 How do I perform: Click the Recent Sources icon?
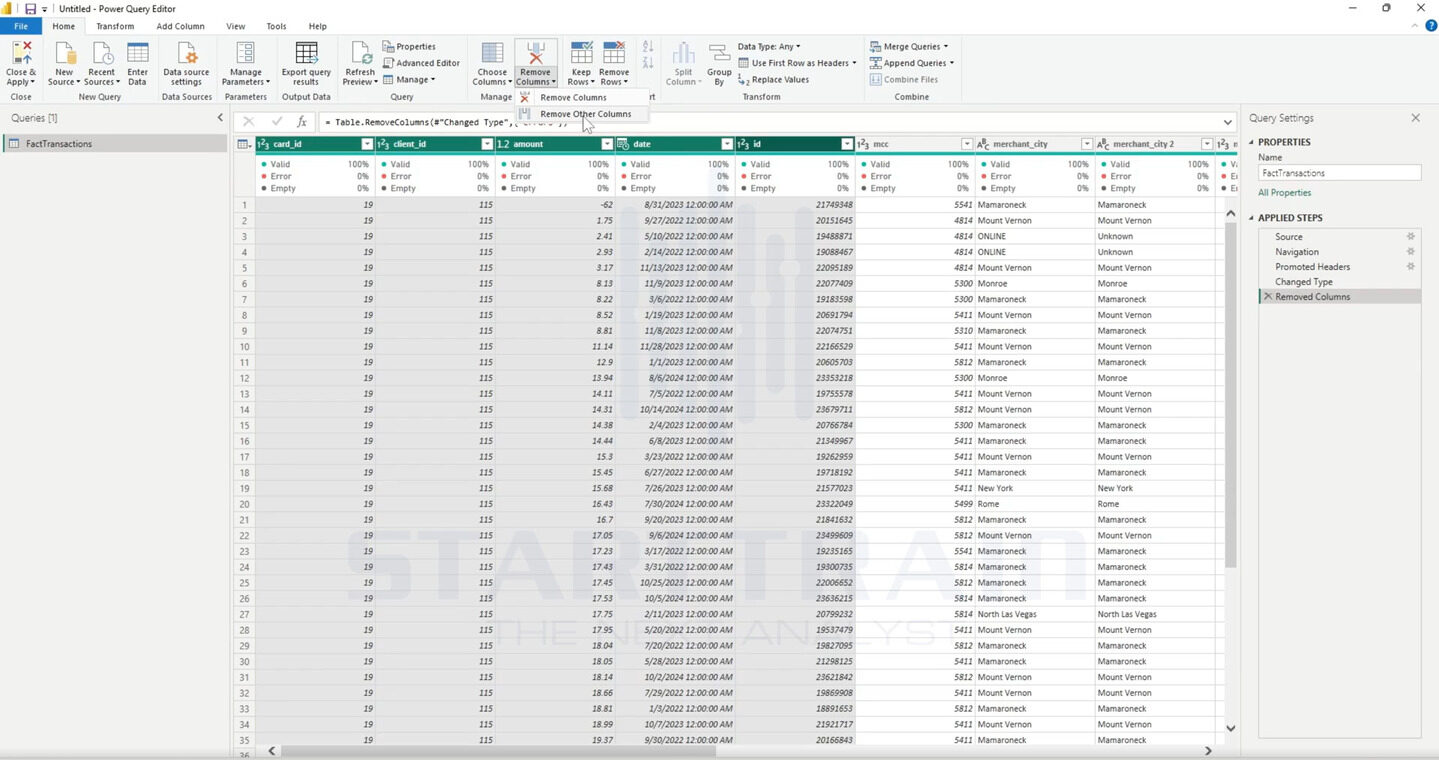102,53
